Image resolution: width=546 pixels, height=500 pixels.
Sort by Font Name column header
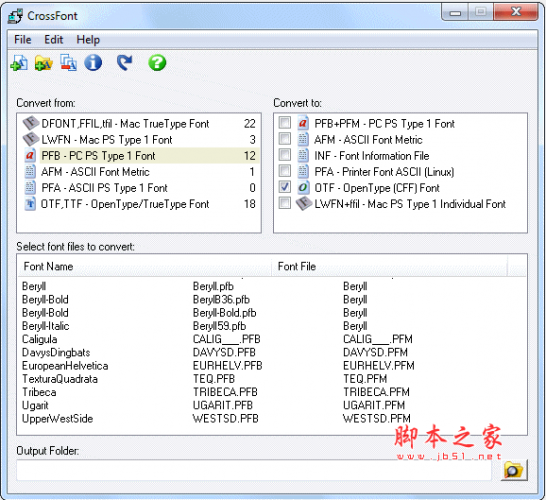(145, 266)
